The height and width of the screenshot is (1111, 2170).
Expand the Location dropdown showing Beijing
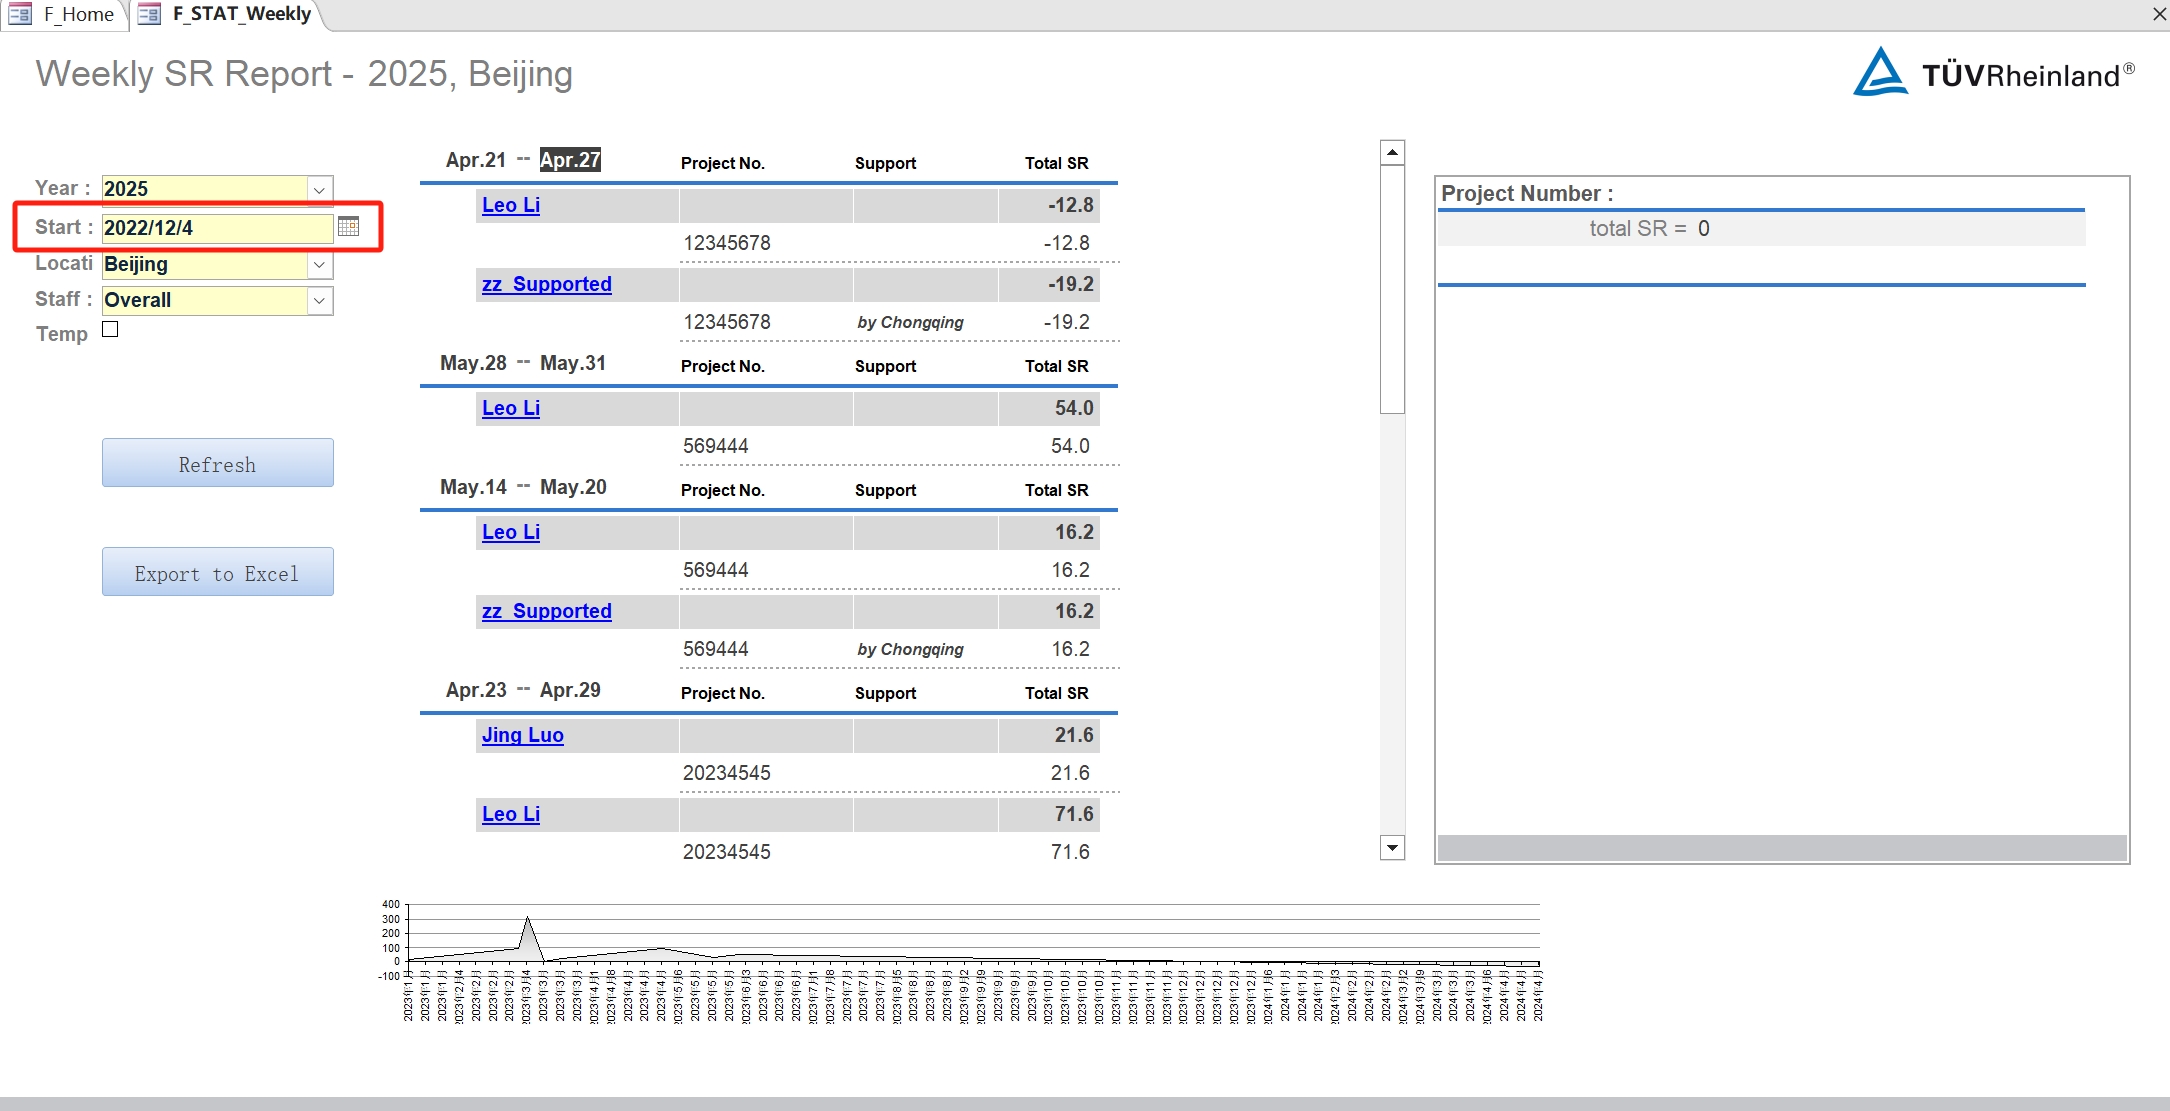coord(319,264)
